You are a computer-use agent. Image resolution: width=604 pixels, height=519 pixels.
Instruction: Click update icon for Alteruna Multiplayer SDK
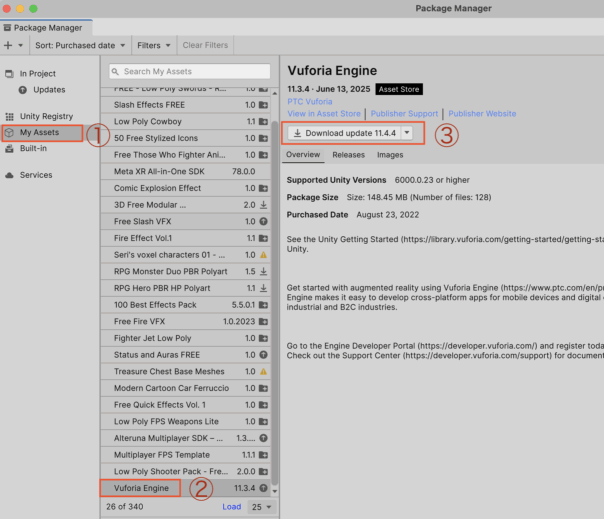point(263,438)
